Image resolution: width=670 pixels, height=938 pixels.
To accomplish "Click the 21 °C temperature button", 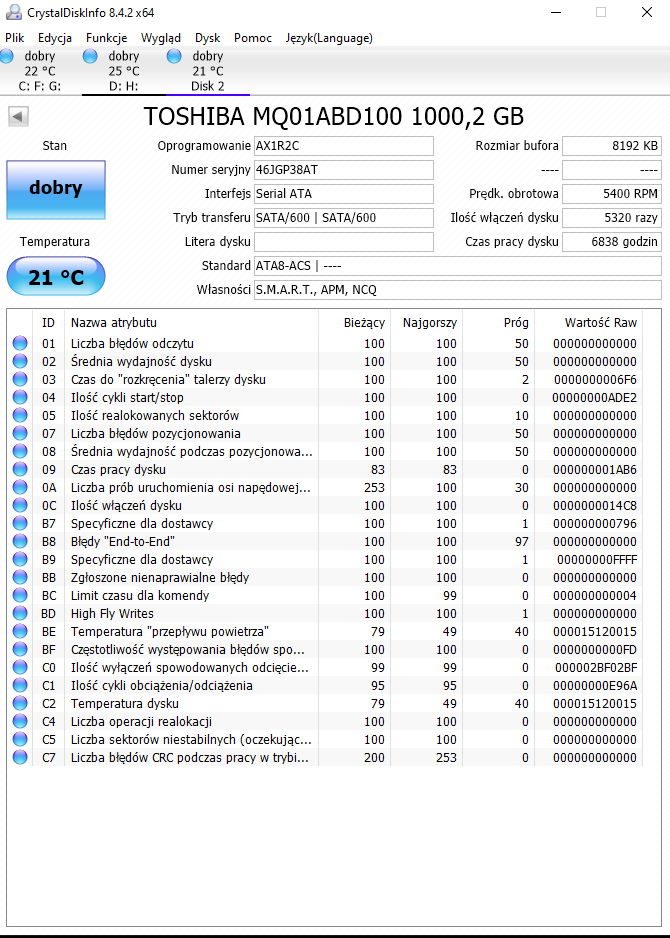I will pos(56,276).
